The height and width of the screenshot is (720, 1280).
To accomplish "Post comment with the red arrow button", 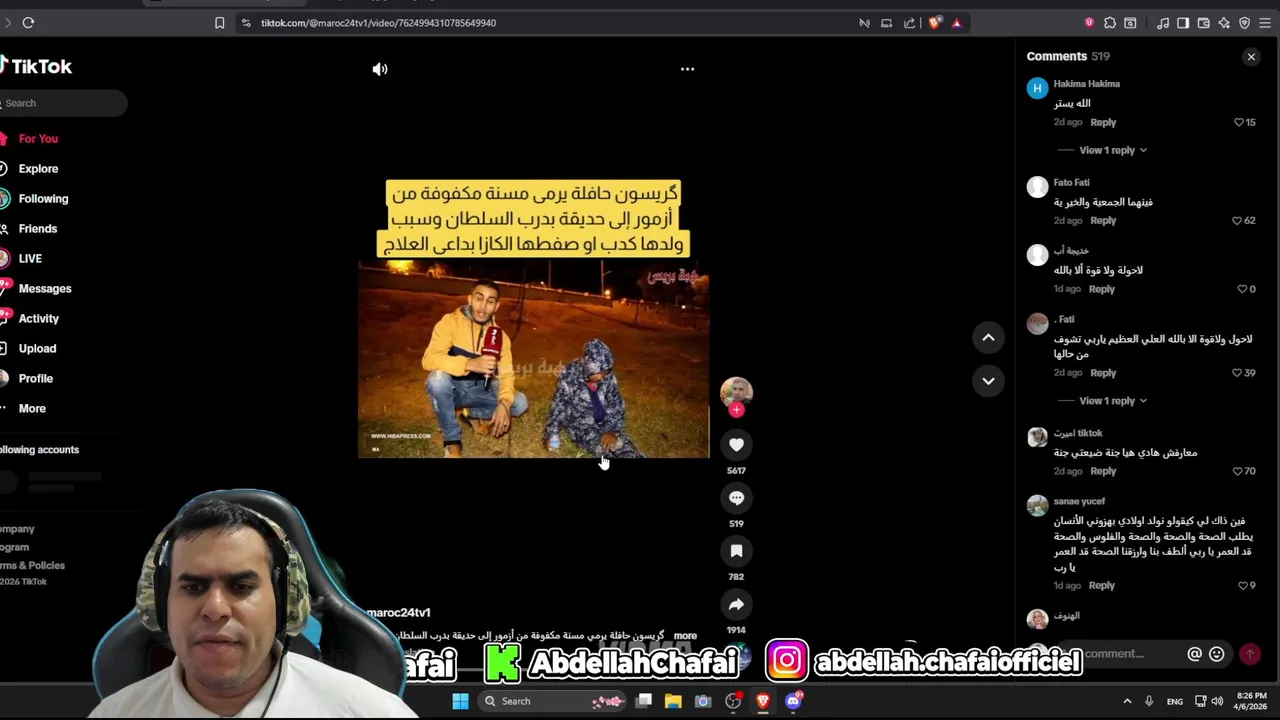I will 1249,654.
